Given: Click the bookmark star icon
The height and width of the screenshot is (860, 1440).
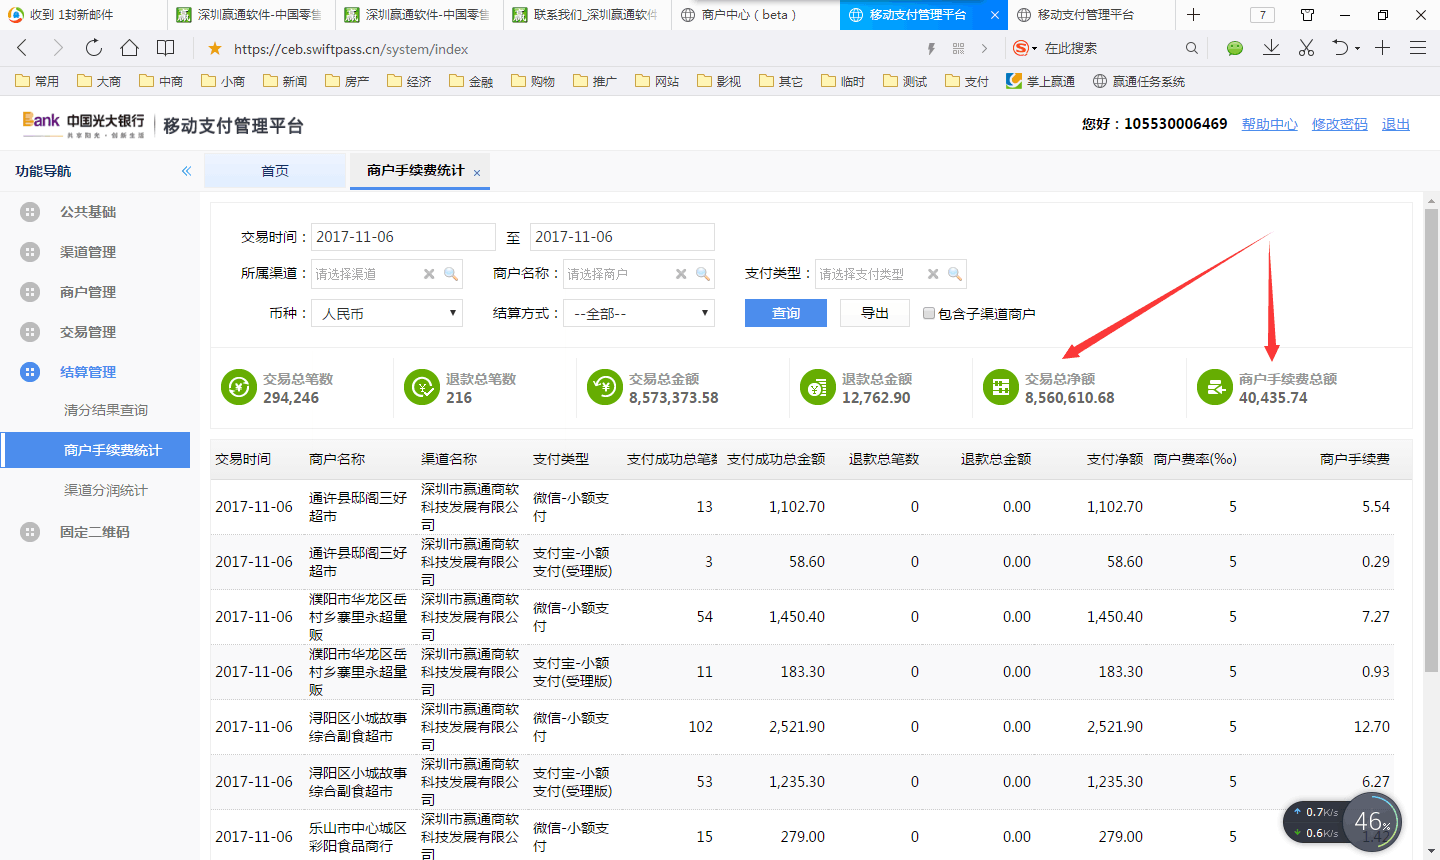Looking at the screenshot, I should coord(214,49).
